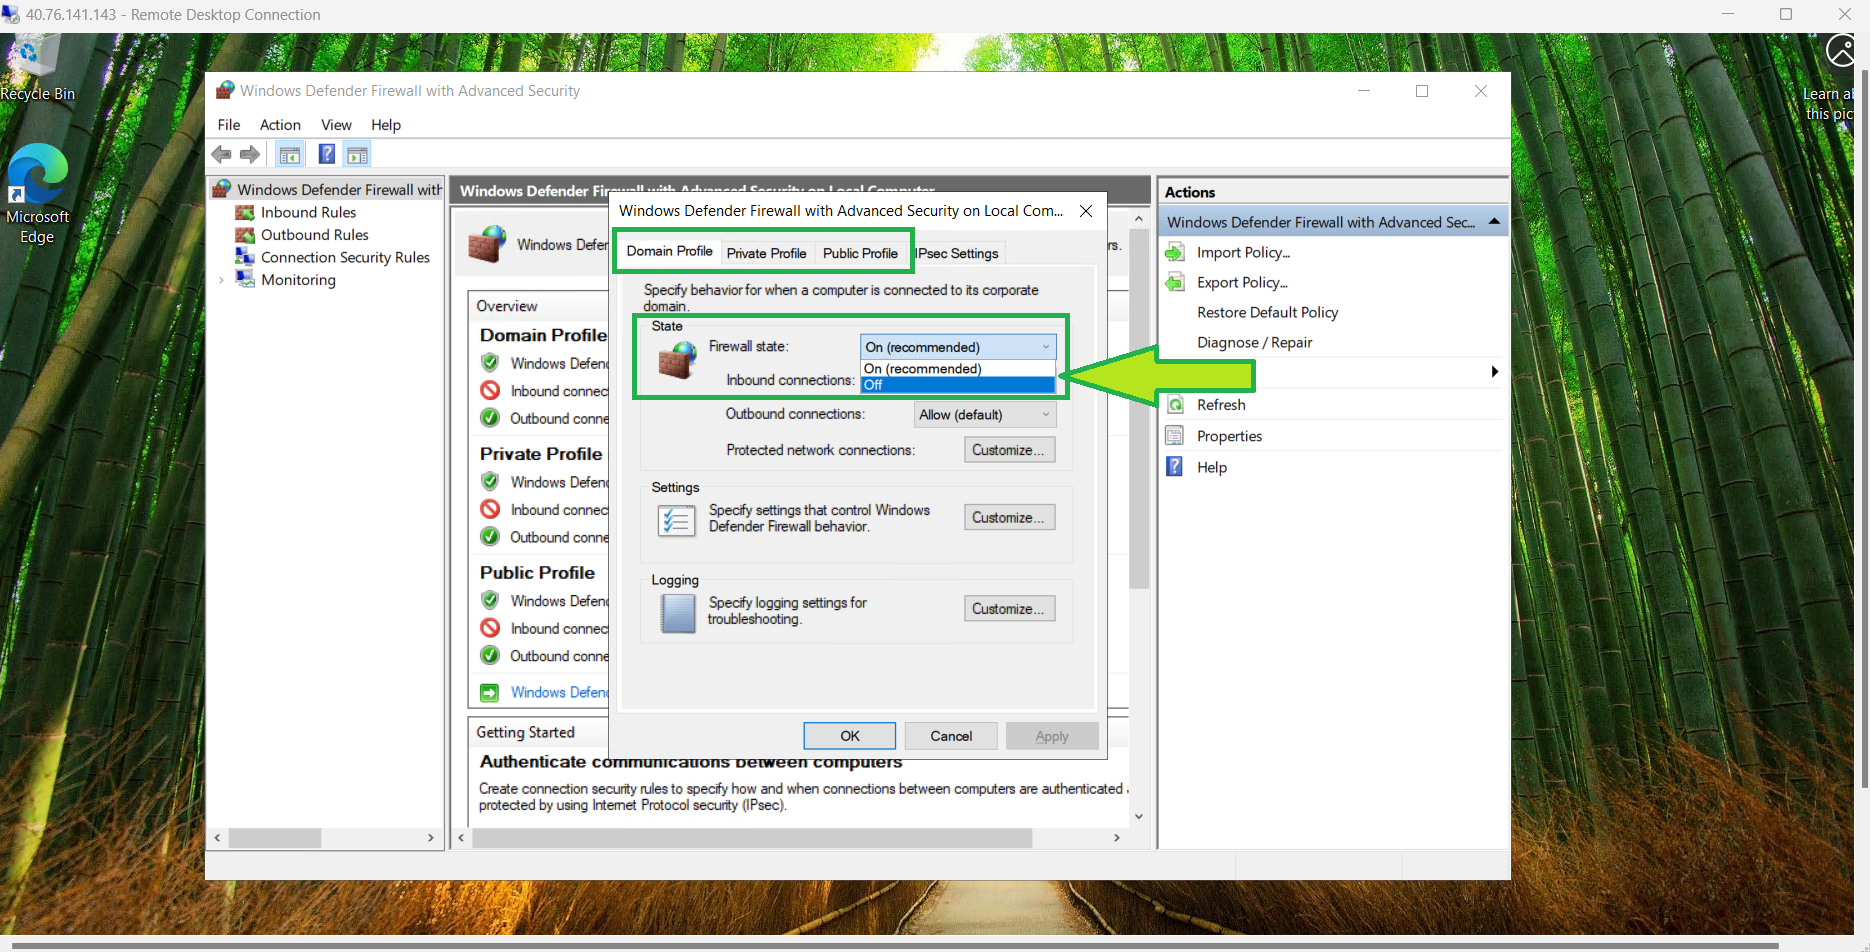Select On (recommended) in the dropdown list
Image resolution: width=1870 pixels, height=952 pixels.
(958, 369)
